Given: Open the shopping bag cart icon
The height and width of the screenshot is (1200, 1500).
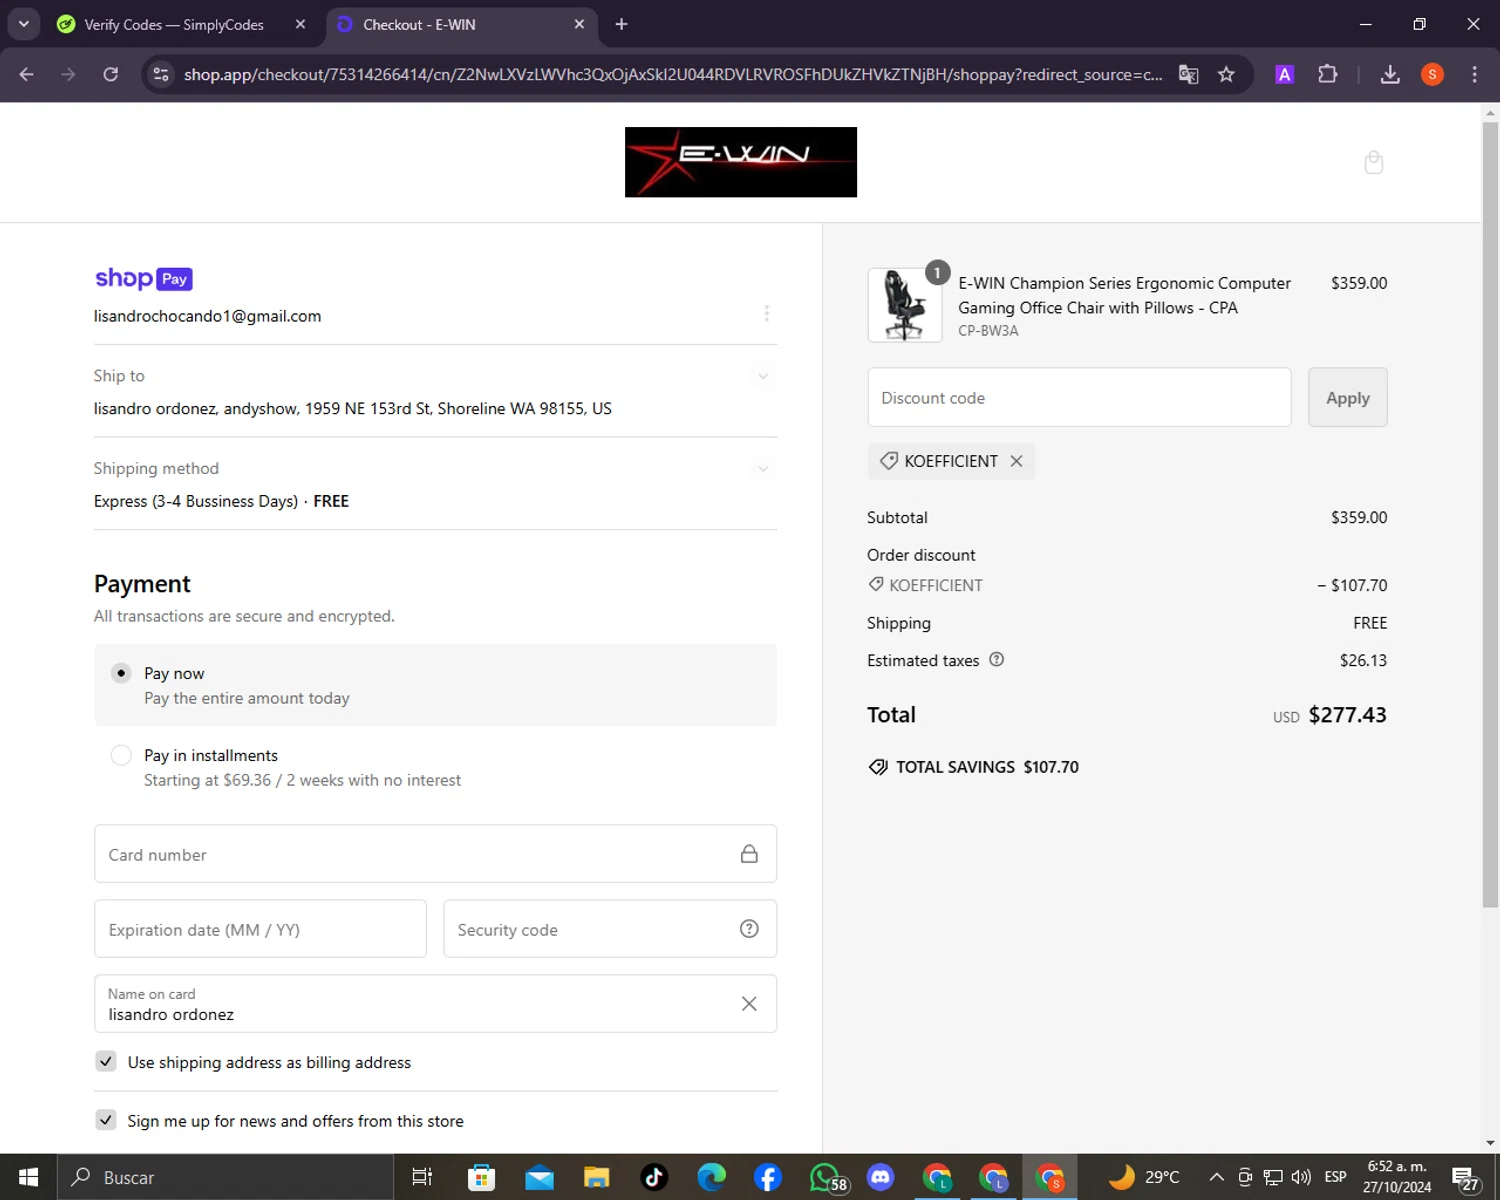Looking at the screenshot, I should tap(1374, 162).
